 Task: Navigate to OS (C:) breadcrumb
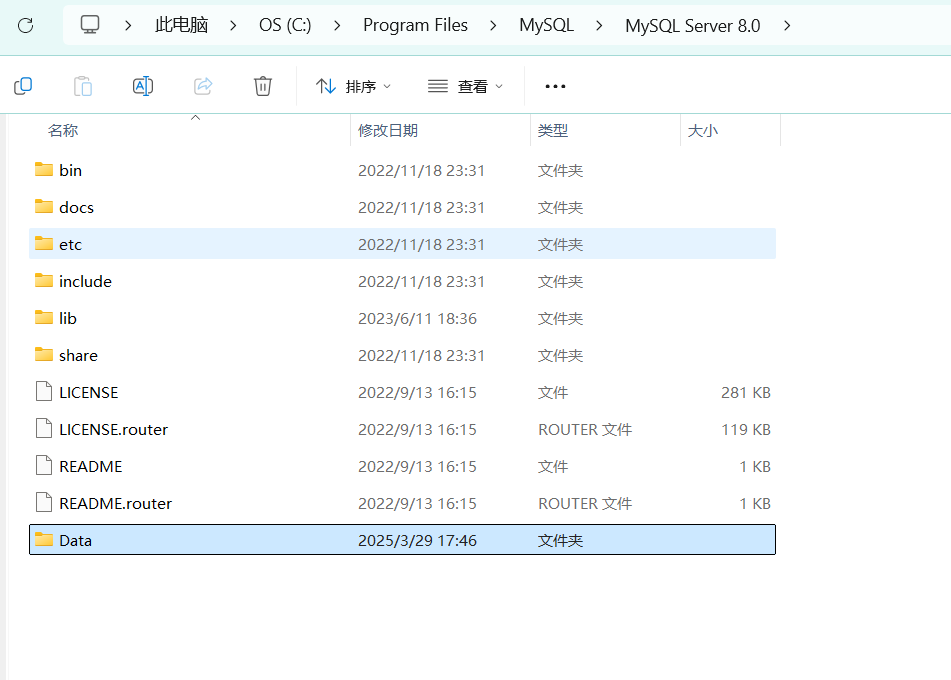(285, 25)
